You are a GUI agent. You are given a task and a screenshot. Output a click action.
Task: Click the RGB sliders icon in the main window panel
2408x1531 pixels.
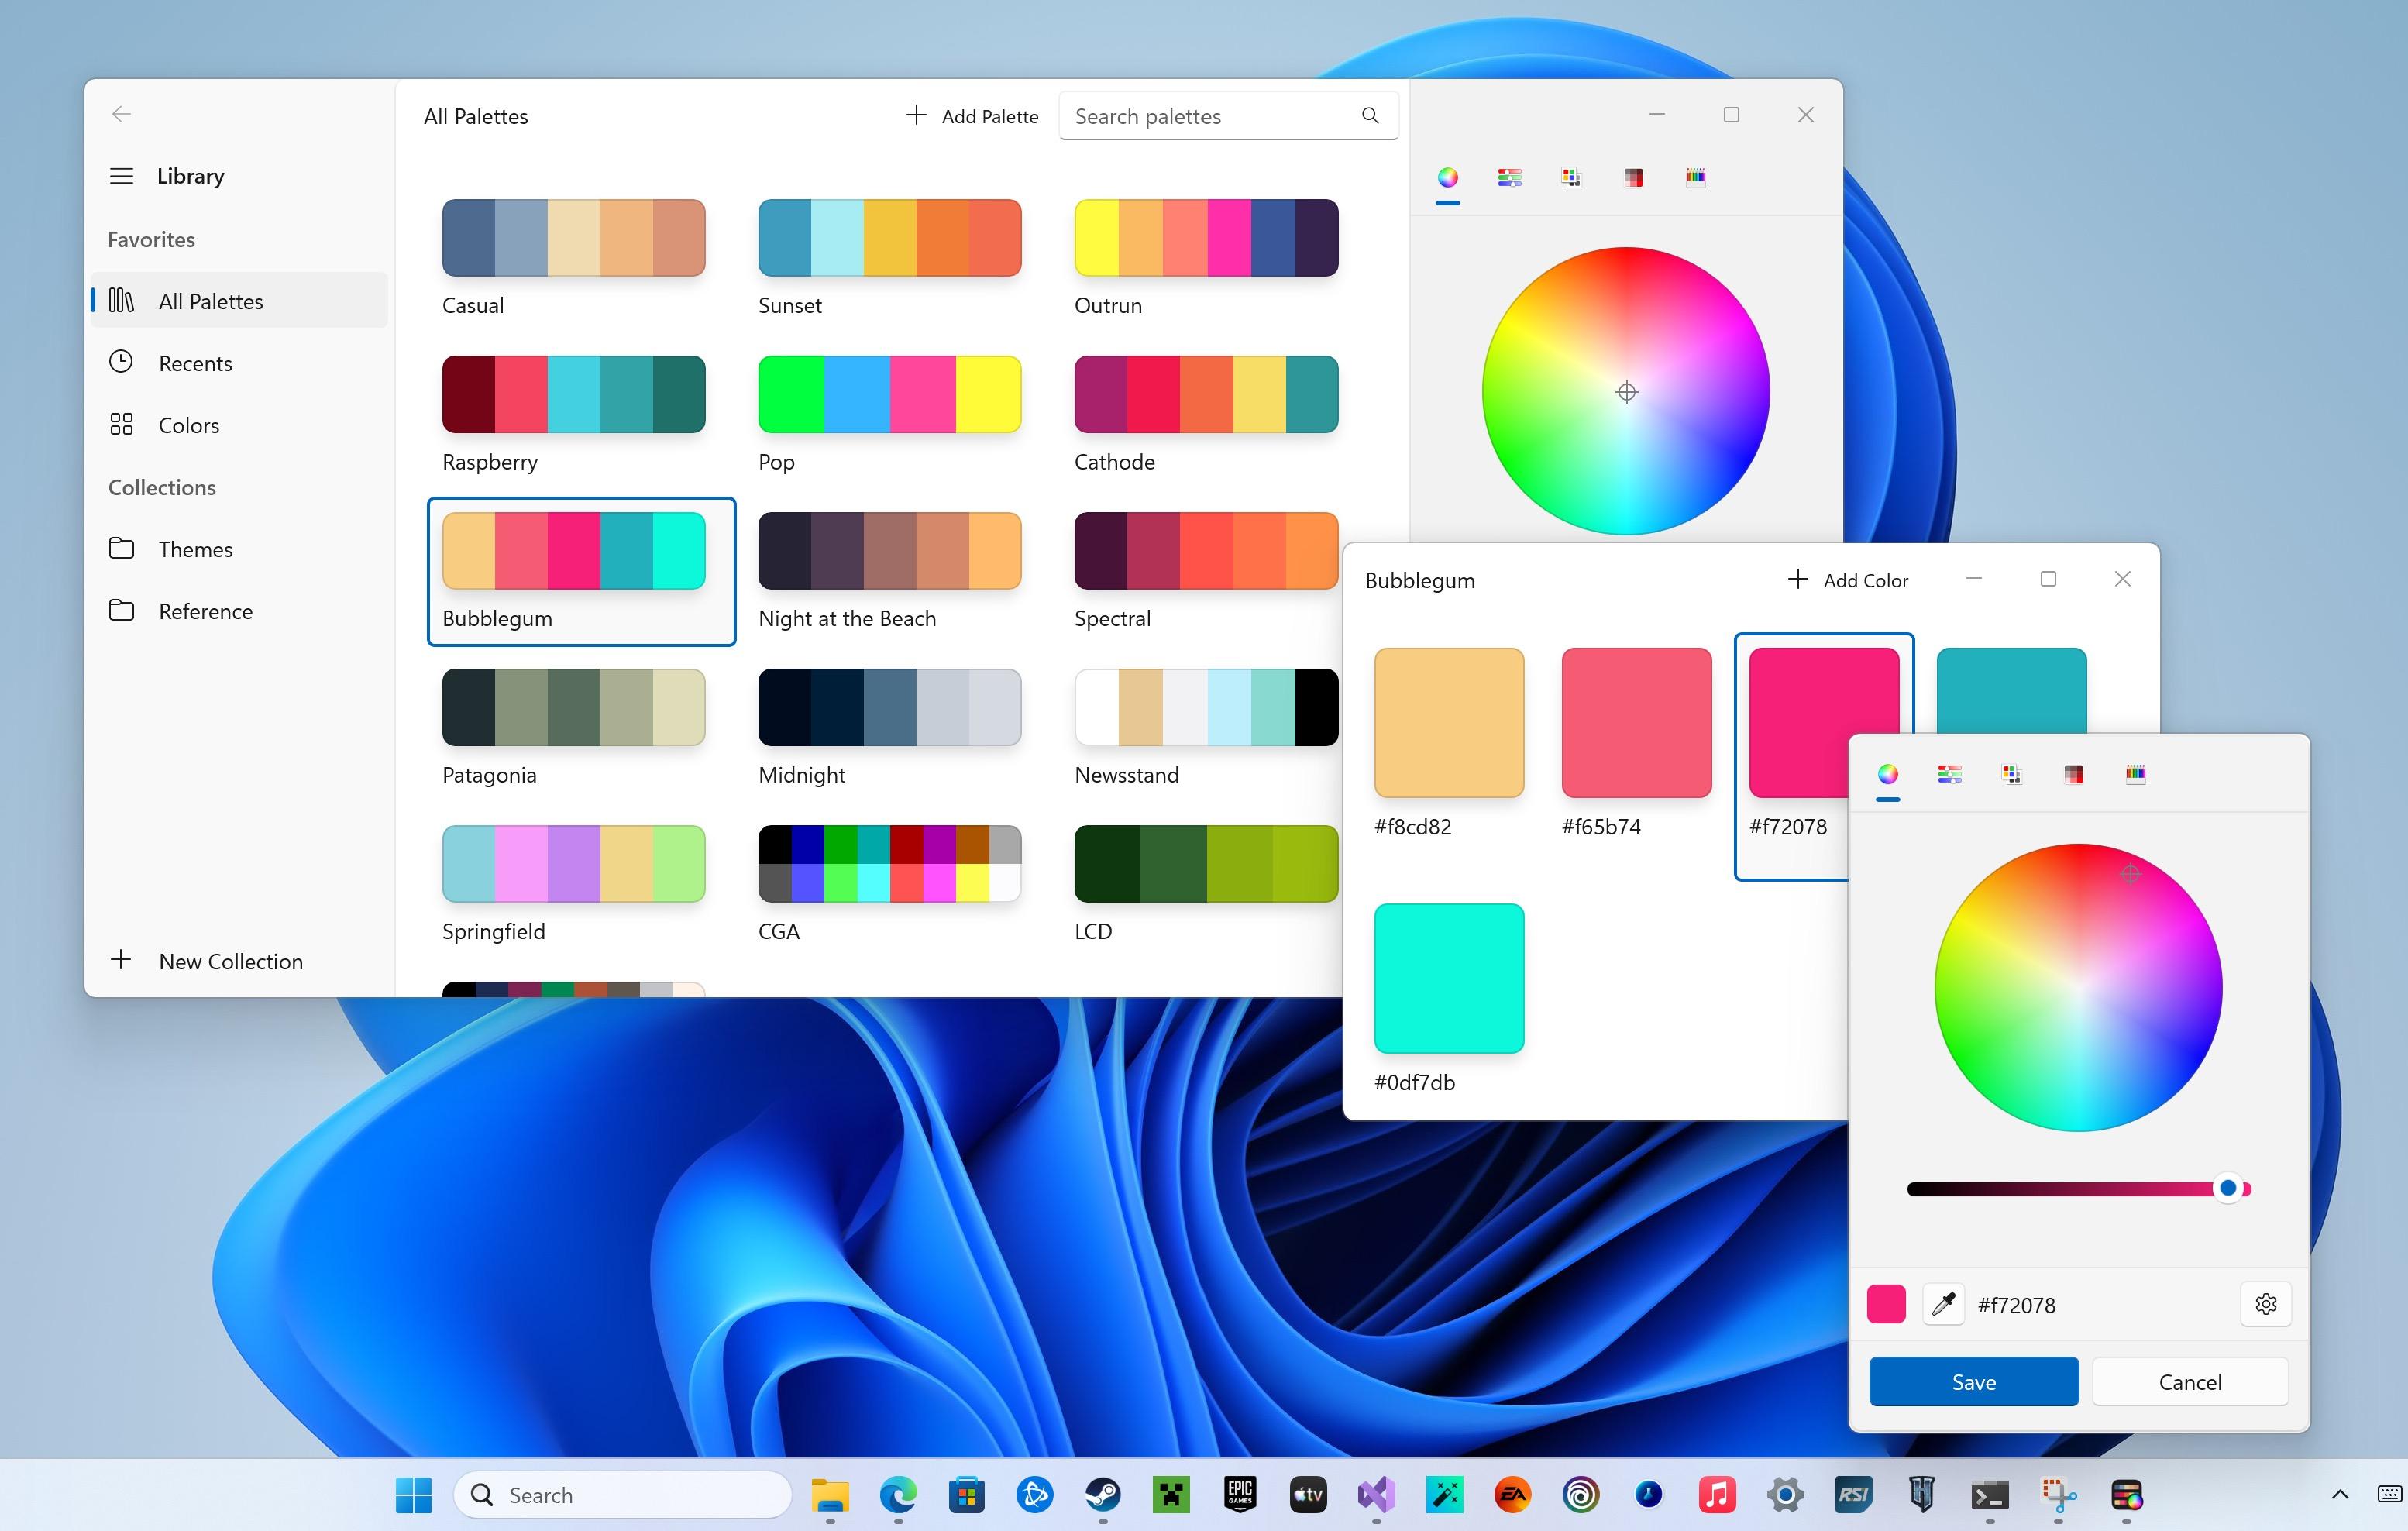(1509, 178)
